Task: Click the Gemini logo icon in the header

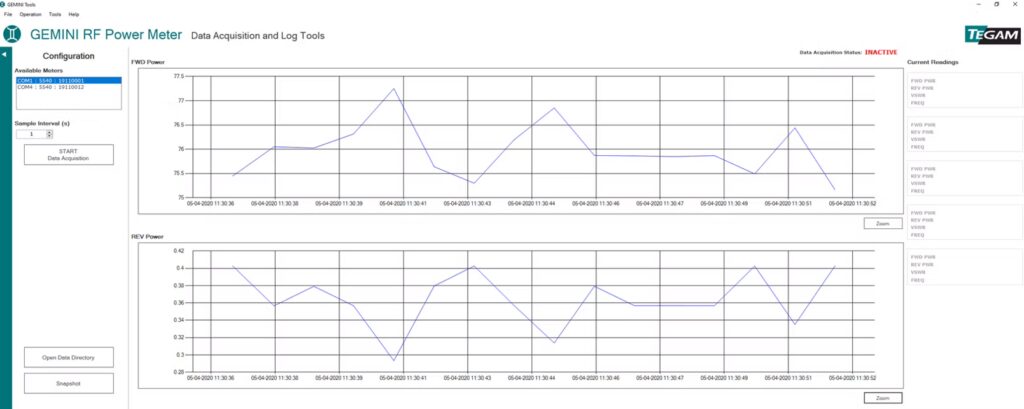Action: 13,35
